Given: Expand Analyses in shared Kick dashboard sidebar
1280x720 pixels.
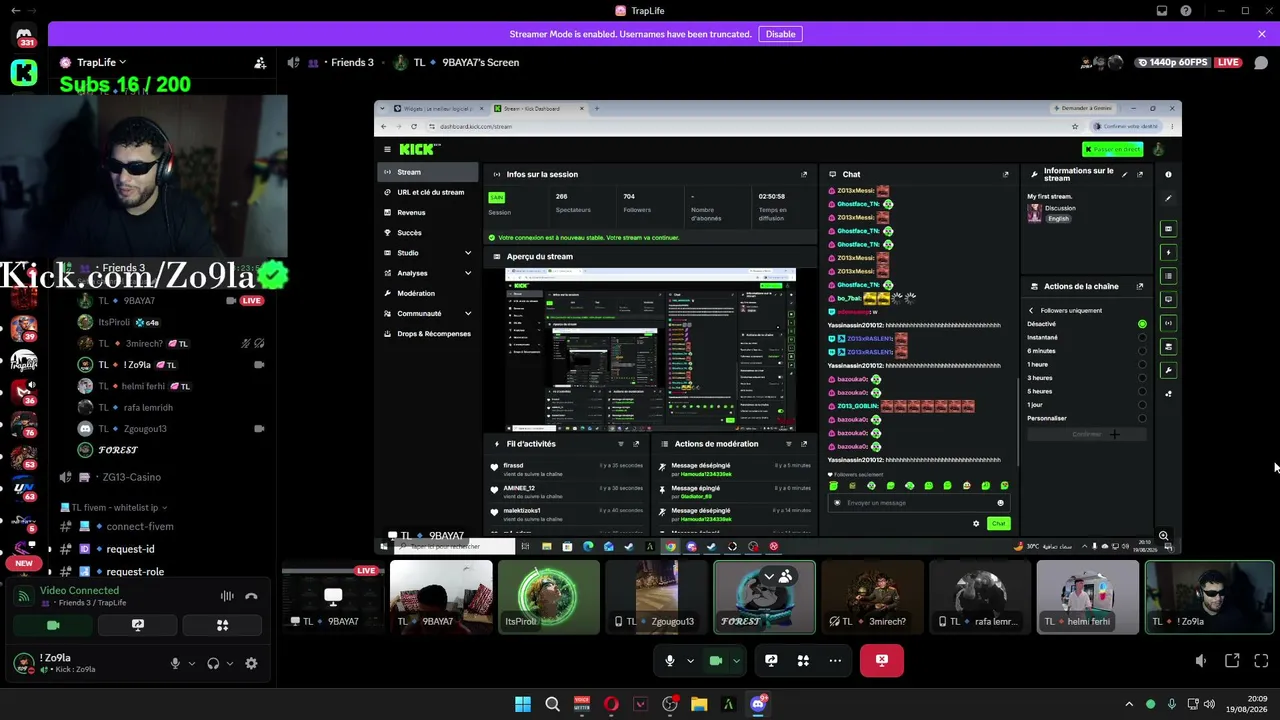Looking at the screenshot, I should [468, 273].
